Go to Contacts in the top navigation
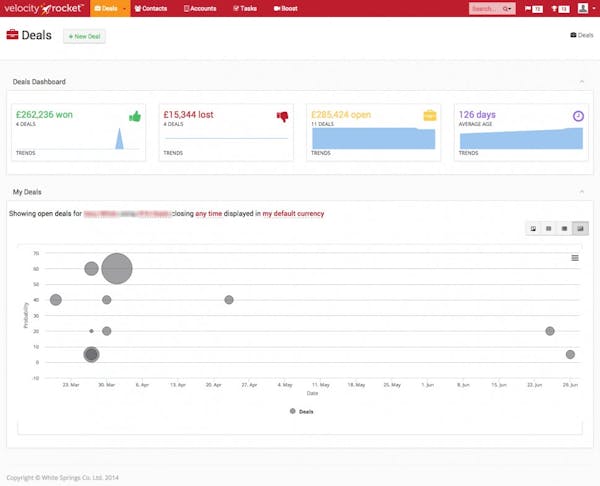 point(151,8)
